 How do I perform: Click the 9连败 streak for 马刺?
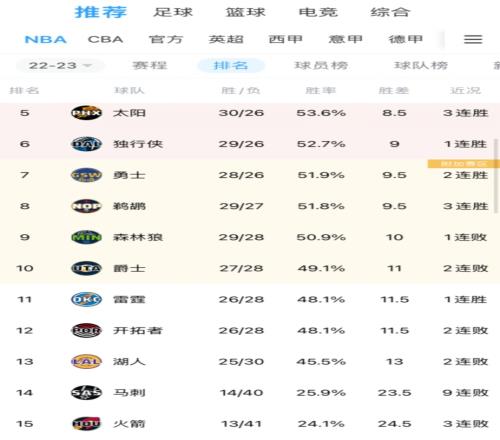pyautogui.click(x=465, y=393)
